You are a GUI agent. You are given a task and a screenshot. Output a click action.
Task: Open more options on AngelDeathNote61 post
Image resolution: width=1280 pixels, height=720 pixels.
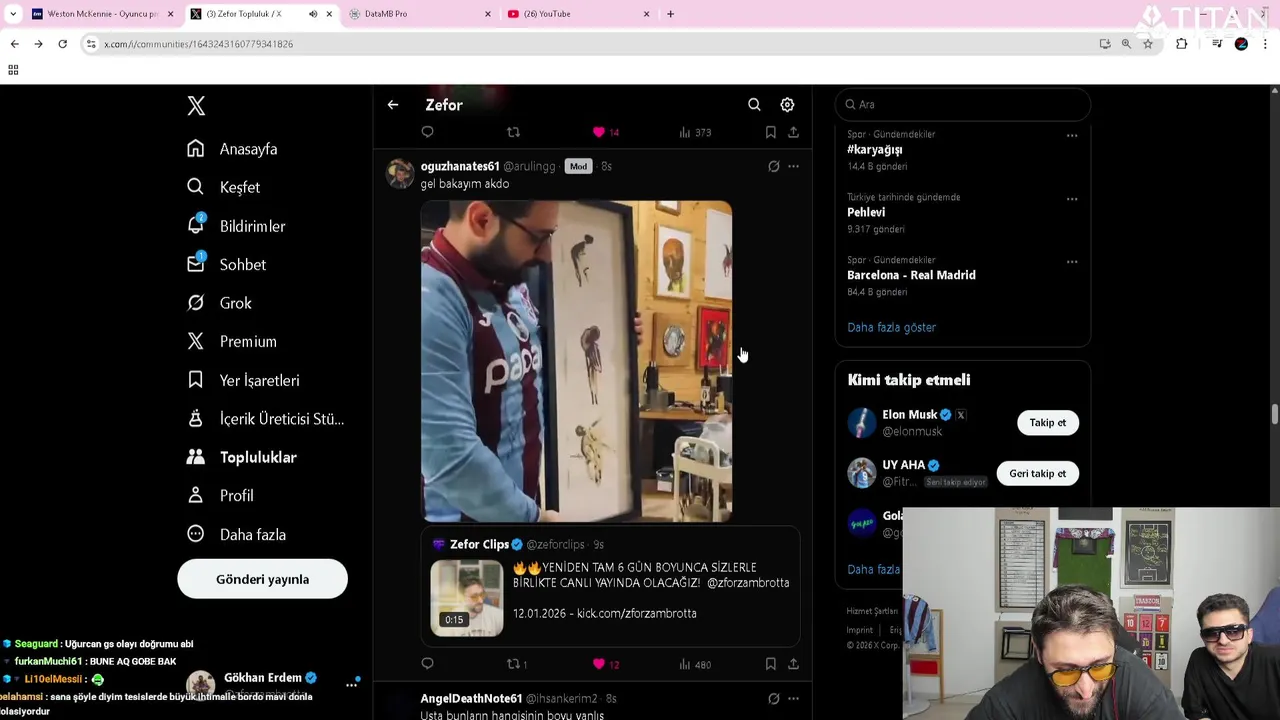coord(793,699)
